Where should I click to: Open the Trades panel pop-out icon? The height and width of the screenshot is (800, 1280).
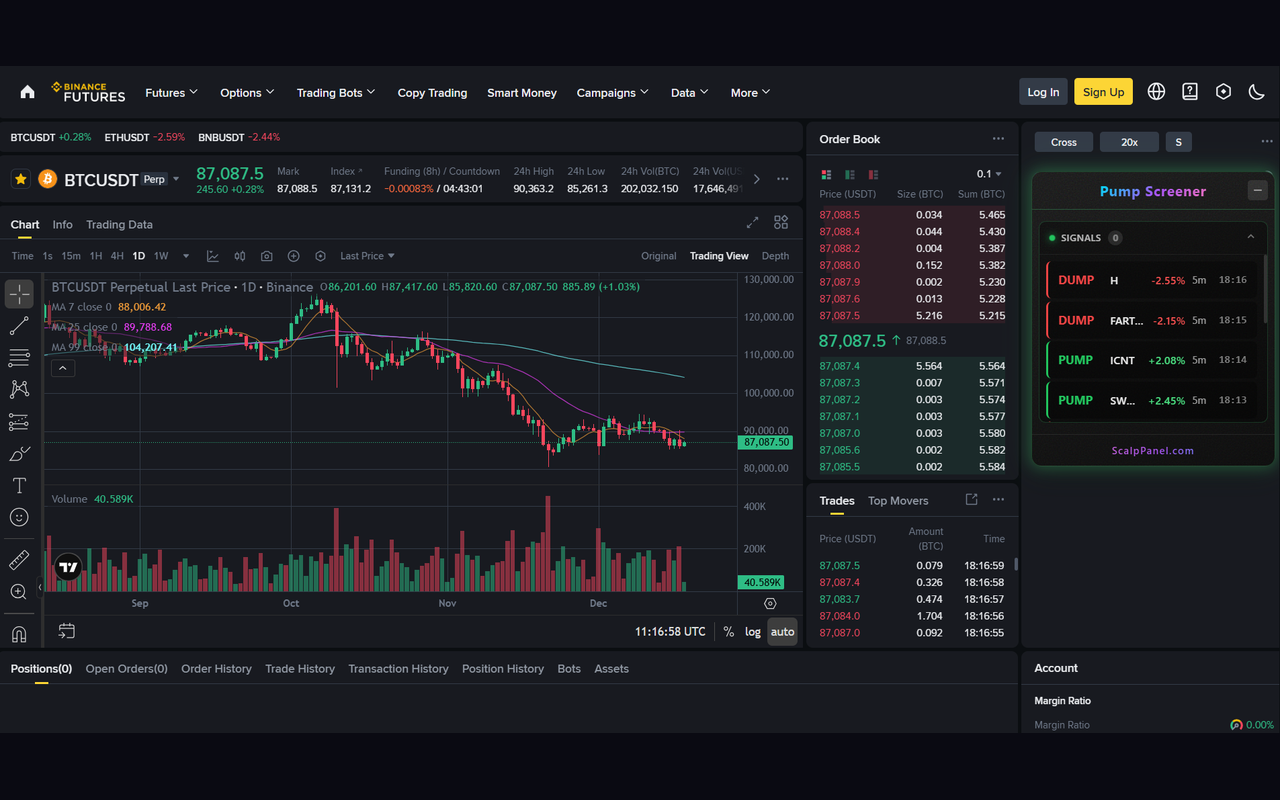coord(971,499)
